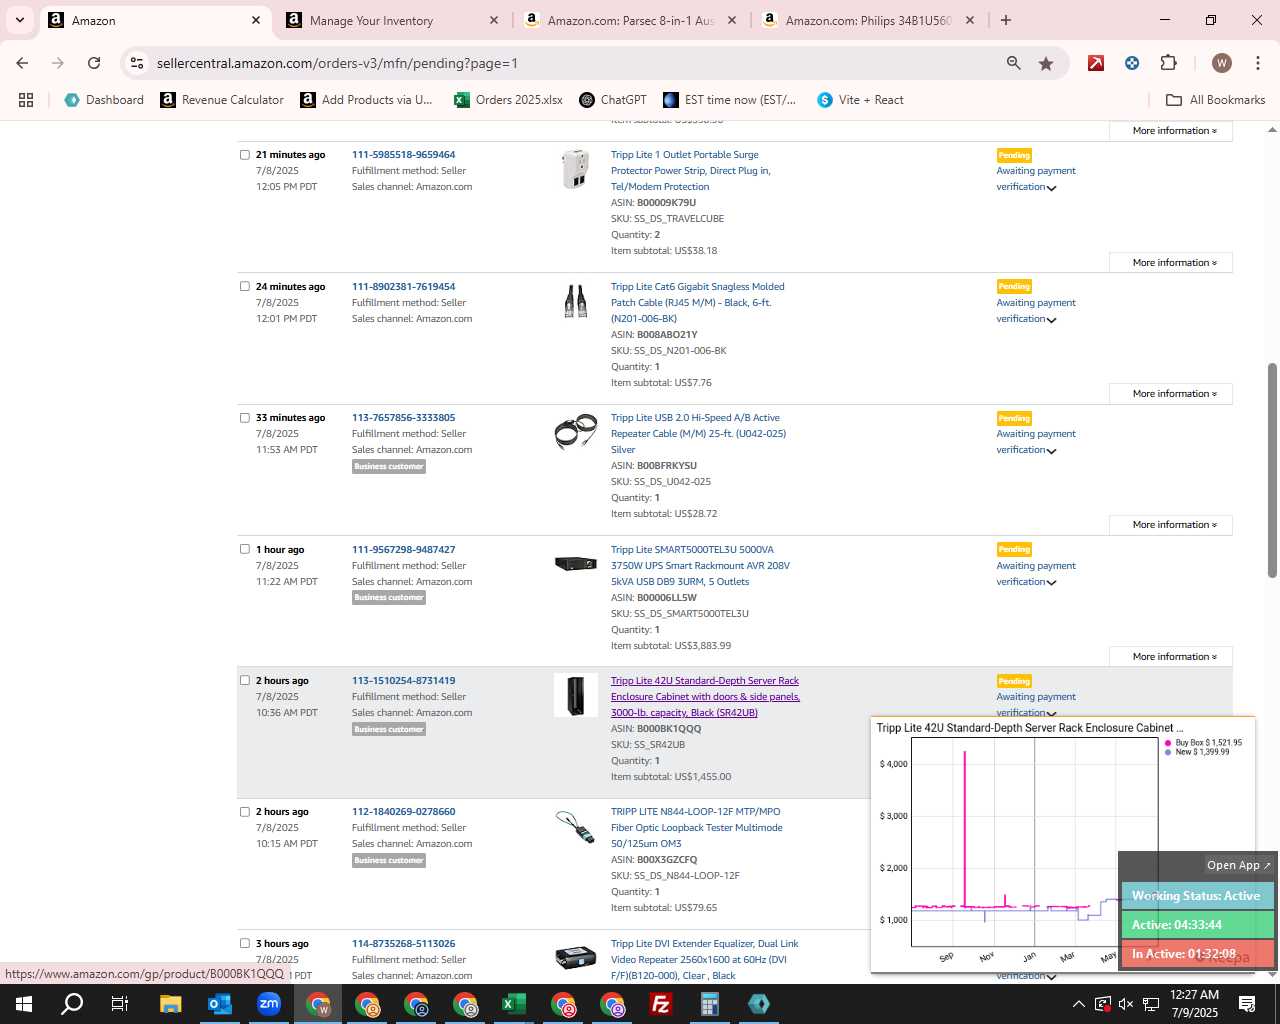Image resolution: width=1280 pixels, height=1024 pixels.
Task: Open the ChatGPT bookmark
Action: 612,100
